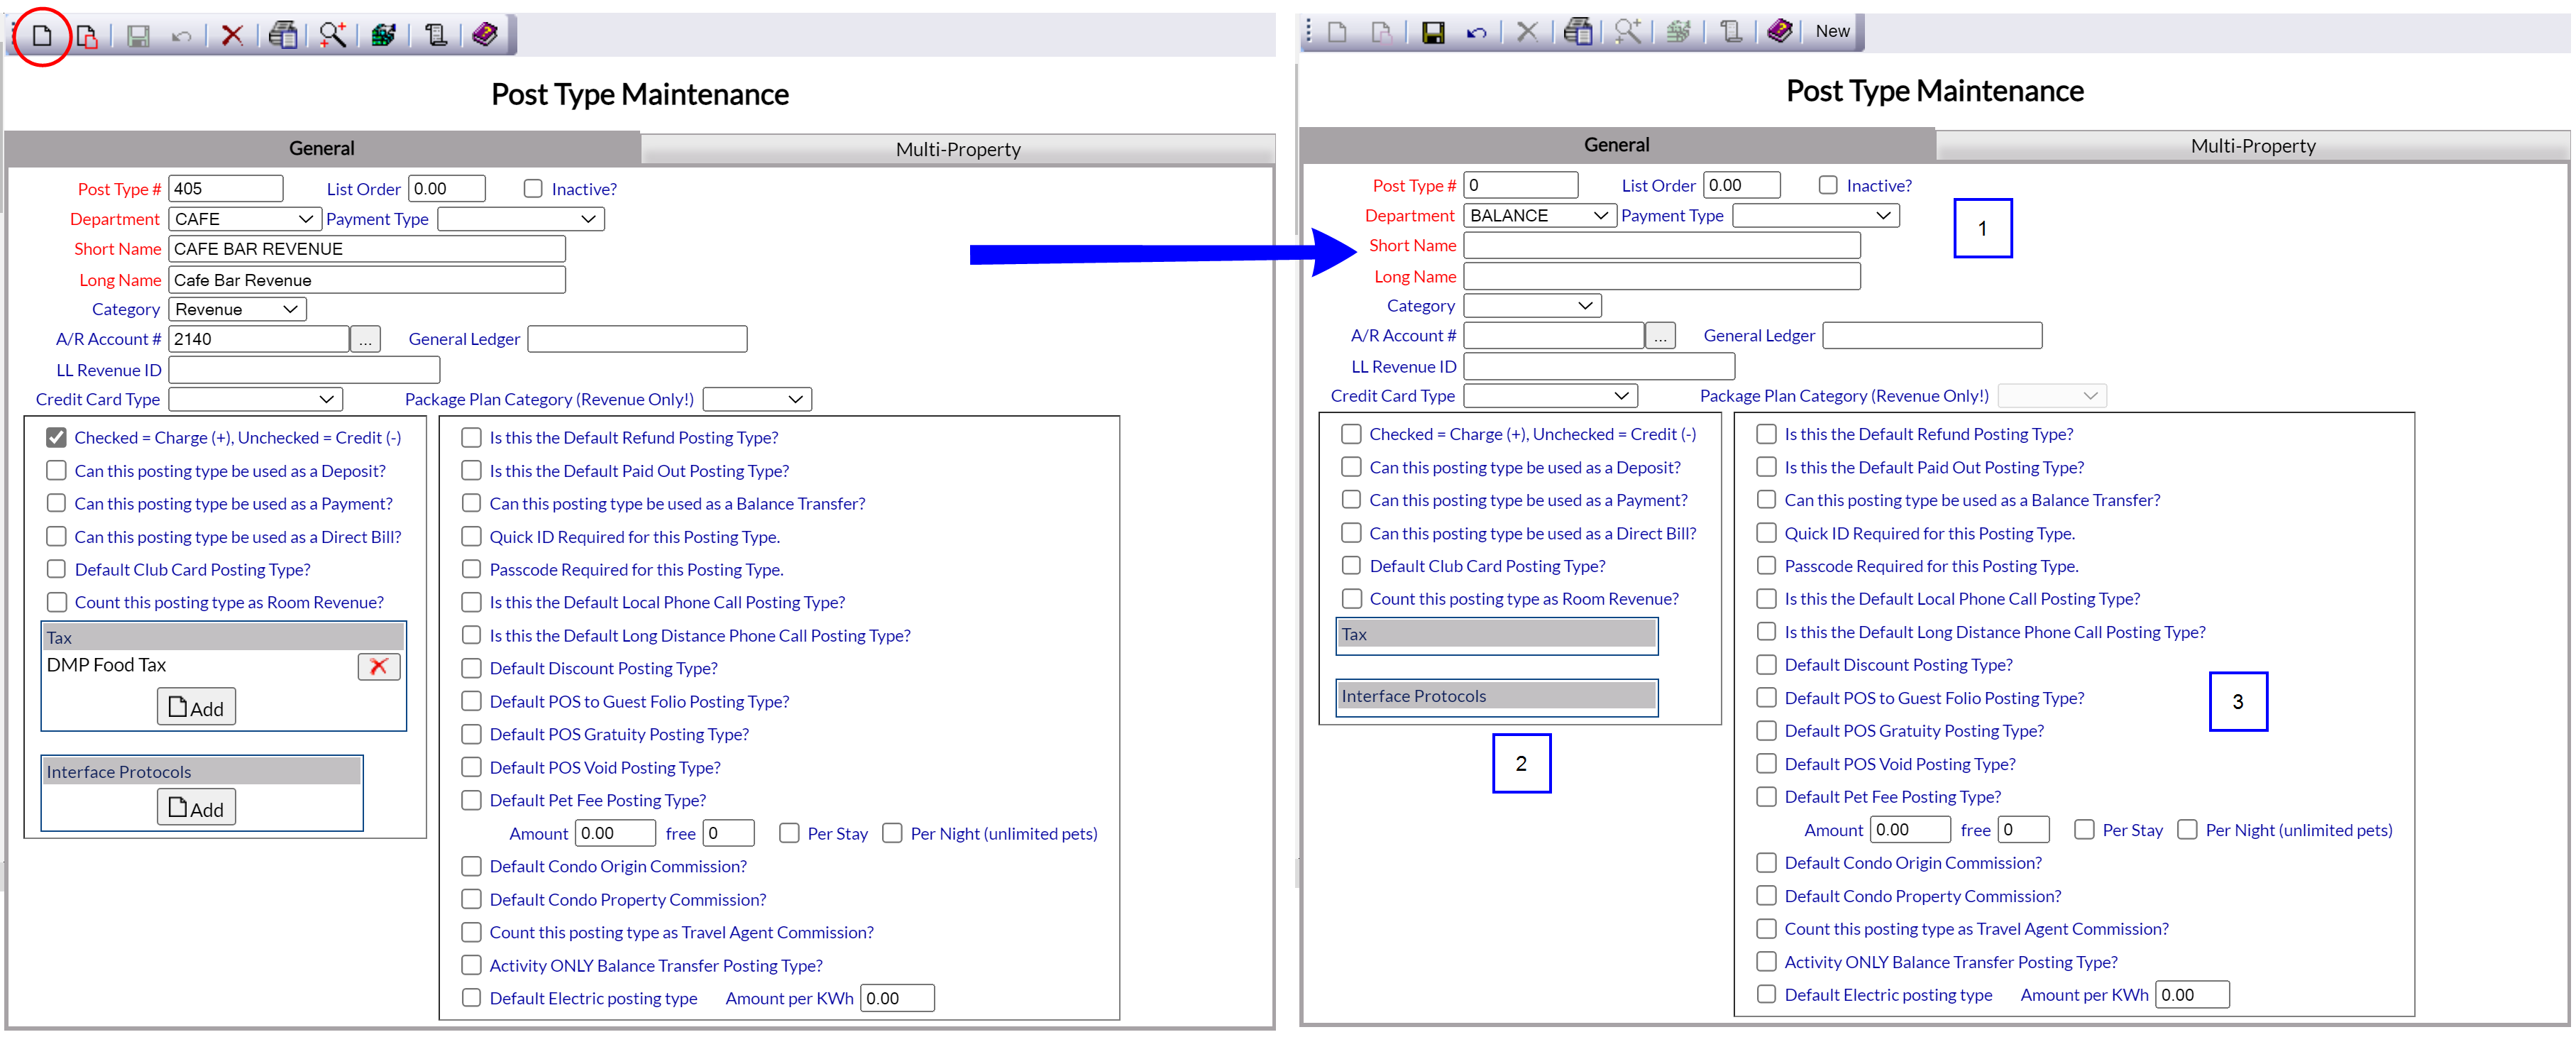This screenshot has width=2576, height=1037.
Task: Click General Ledger field in left form
Action: click(638, 340)
